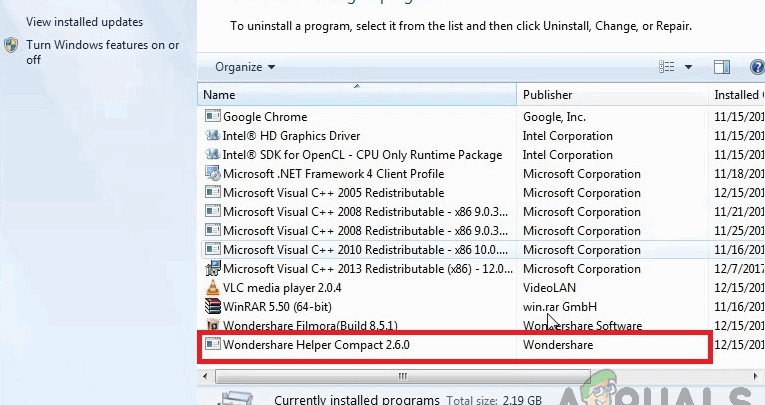Click the VLC media player cone icon
765x405 pixels.
click(211, 288)
